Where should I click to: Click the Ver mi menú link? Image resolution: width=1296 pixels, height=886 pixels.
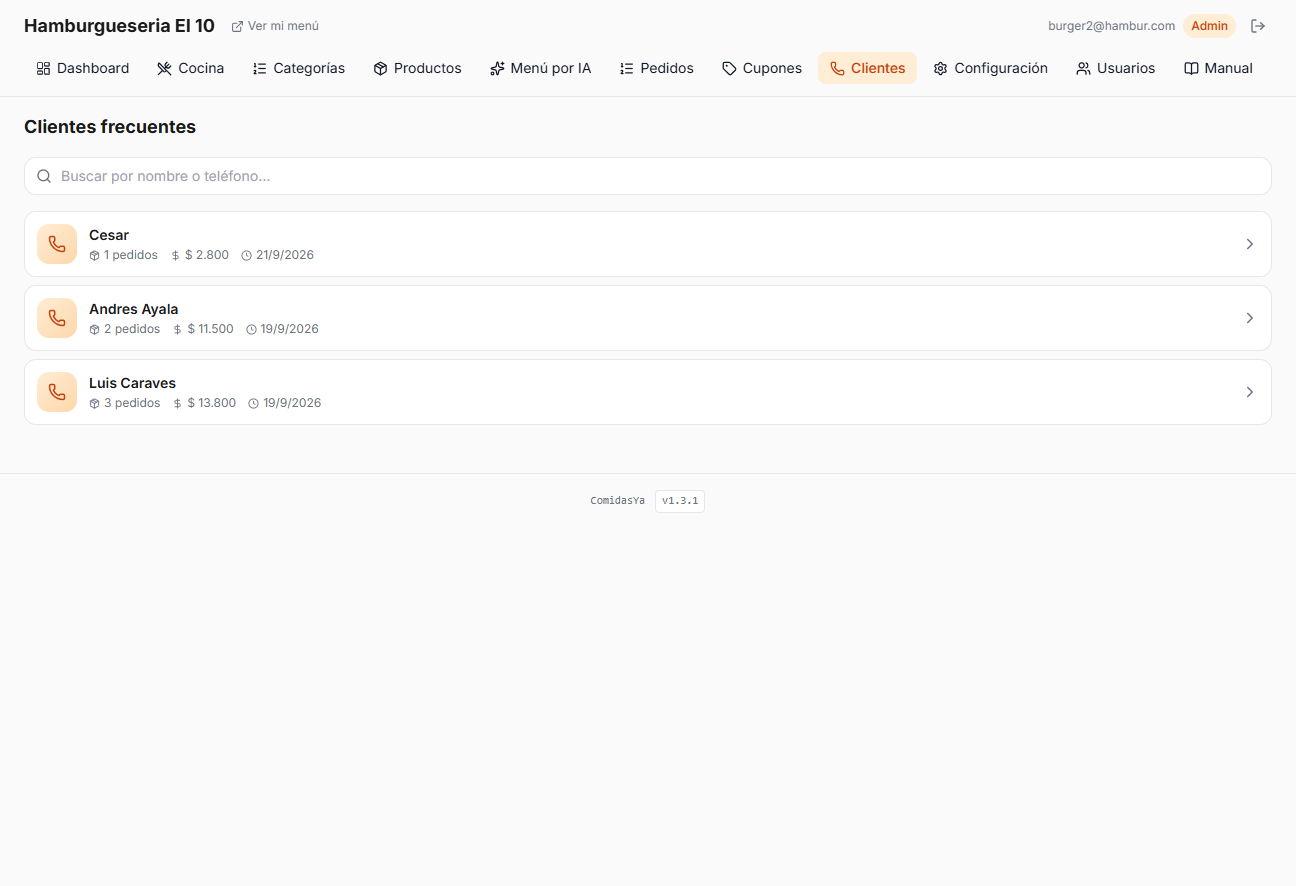pyautogui.click(x=275, y=26)
